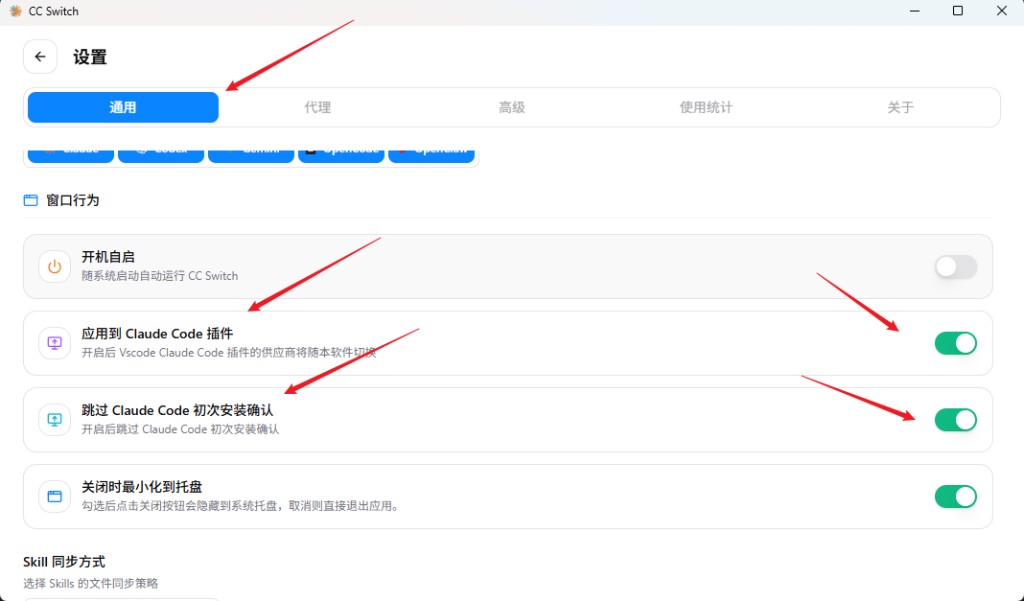Viewport: 1024px width, 601px height.
Task: Disable the 跳过 Claude Code 初次安装确认 toggle
Action: pyautogui.click(x=955, y=420)
